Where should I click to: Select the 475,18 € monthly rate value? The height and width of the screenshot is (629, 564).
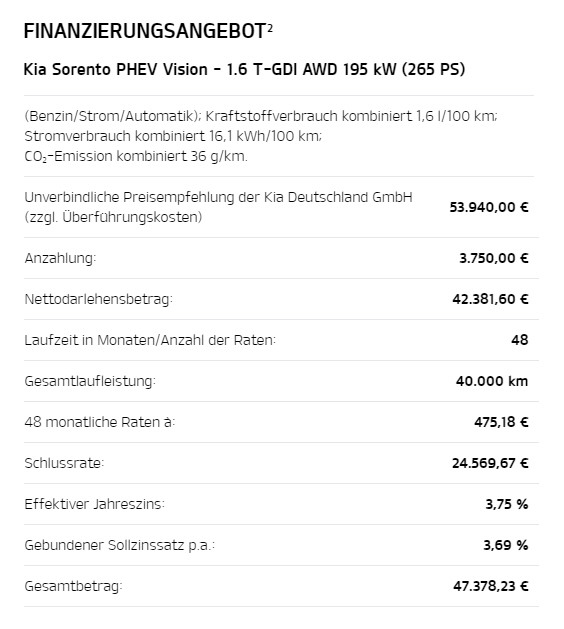point(501,422)
